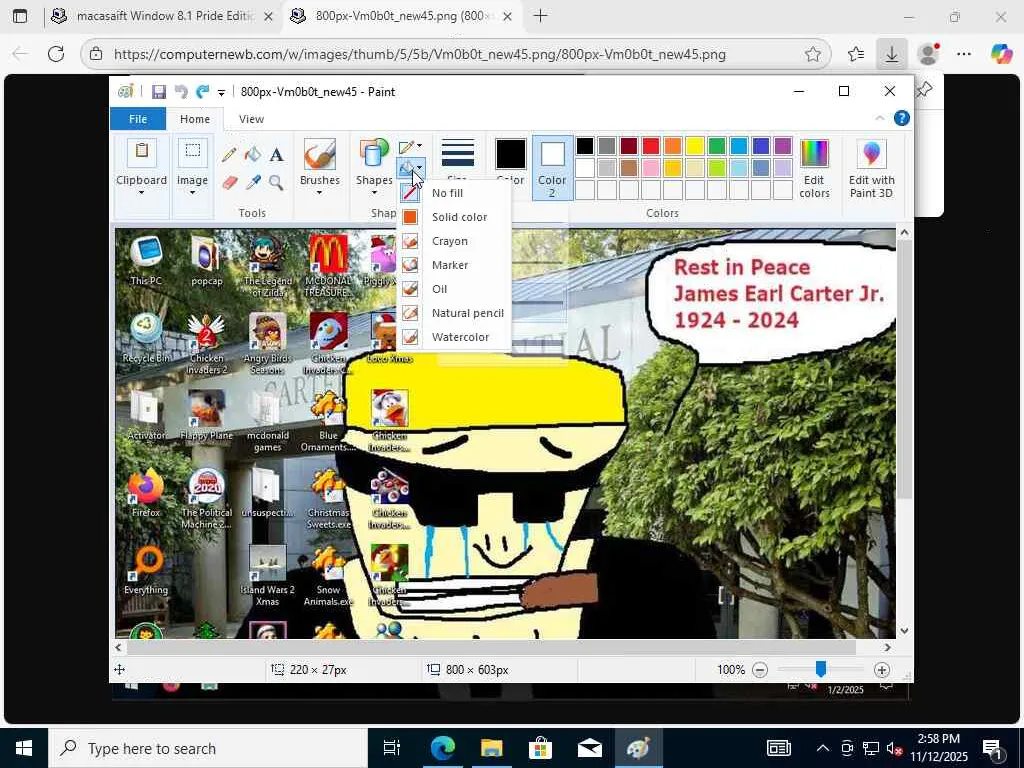
Task: Click the Edit colors rainbow icon
Action: [814, 154]
